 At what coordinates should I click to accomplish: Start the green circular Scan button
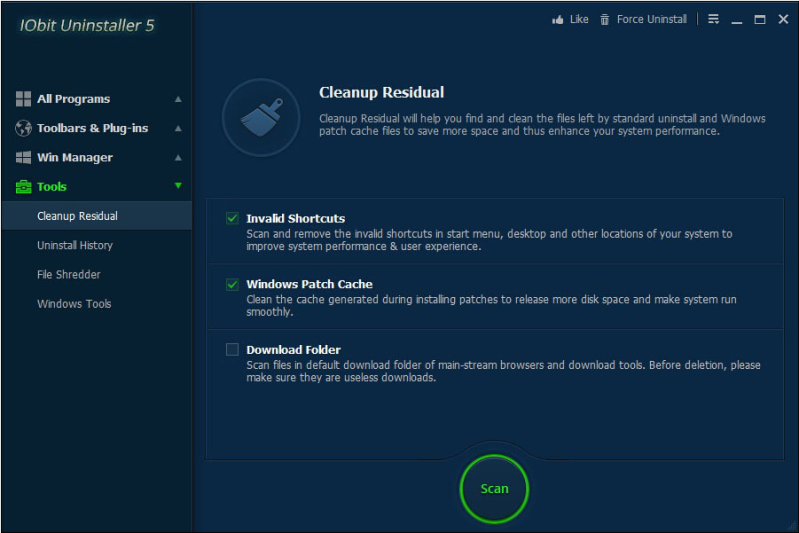pos(494,489)
